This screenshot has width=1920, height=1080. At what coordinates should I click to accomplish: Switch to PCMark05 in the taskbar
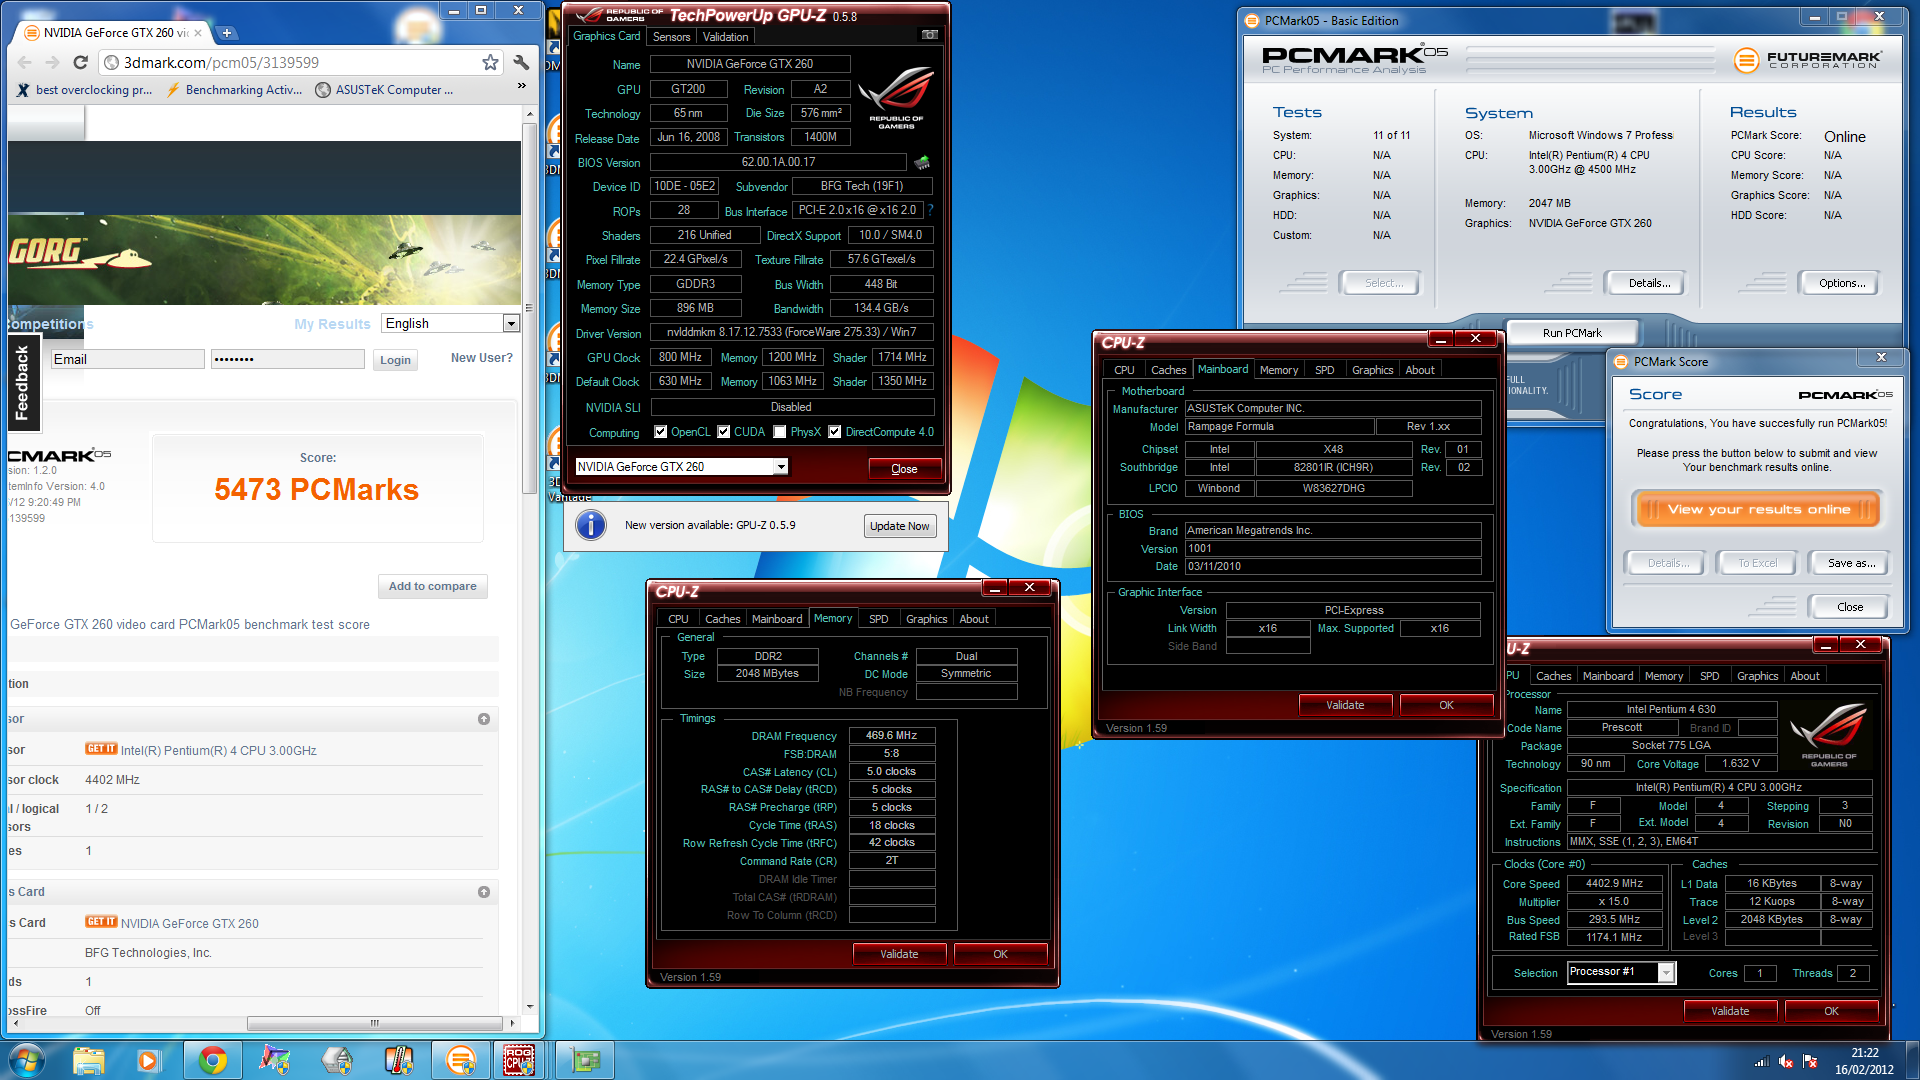pos(460,1059)
